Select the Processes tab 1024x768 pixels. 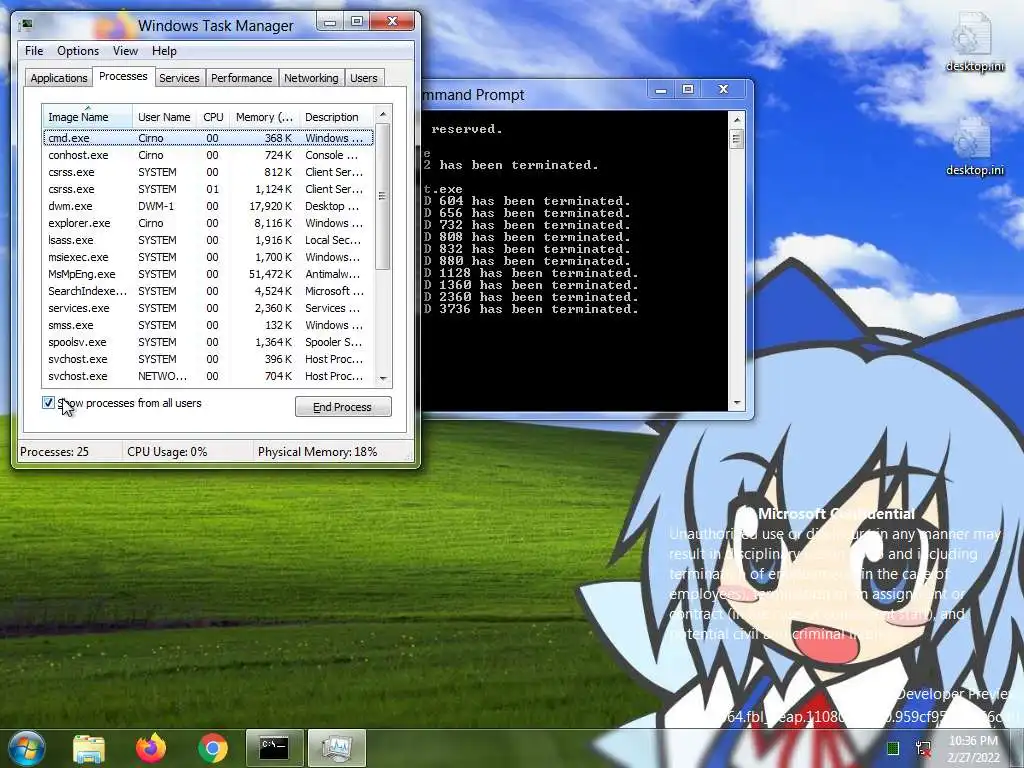123,76
